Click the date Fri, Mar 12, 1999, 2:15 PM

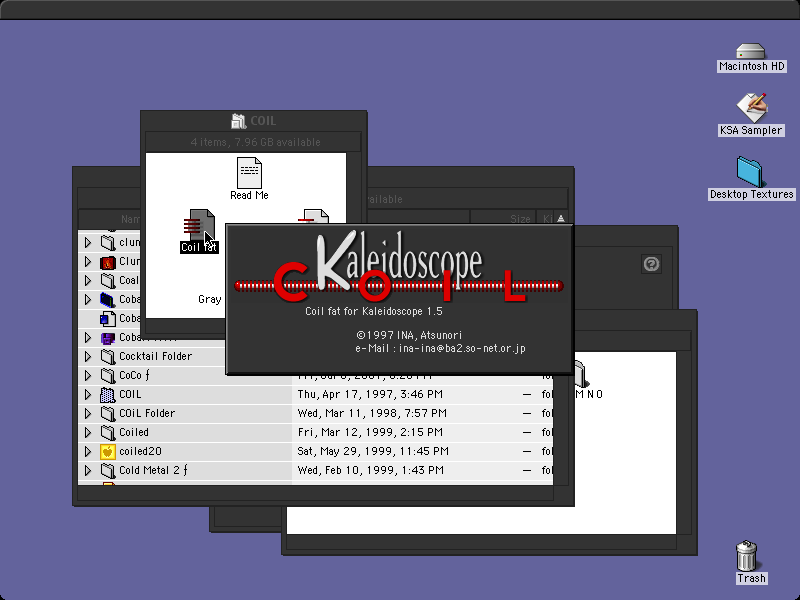(x=370, y=432)
